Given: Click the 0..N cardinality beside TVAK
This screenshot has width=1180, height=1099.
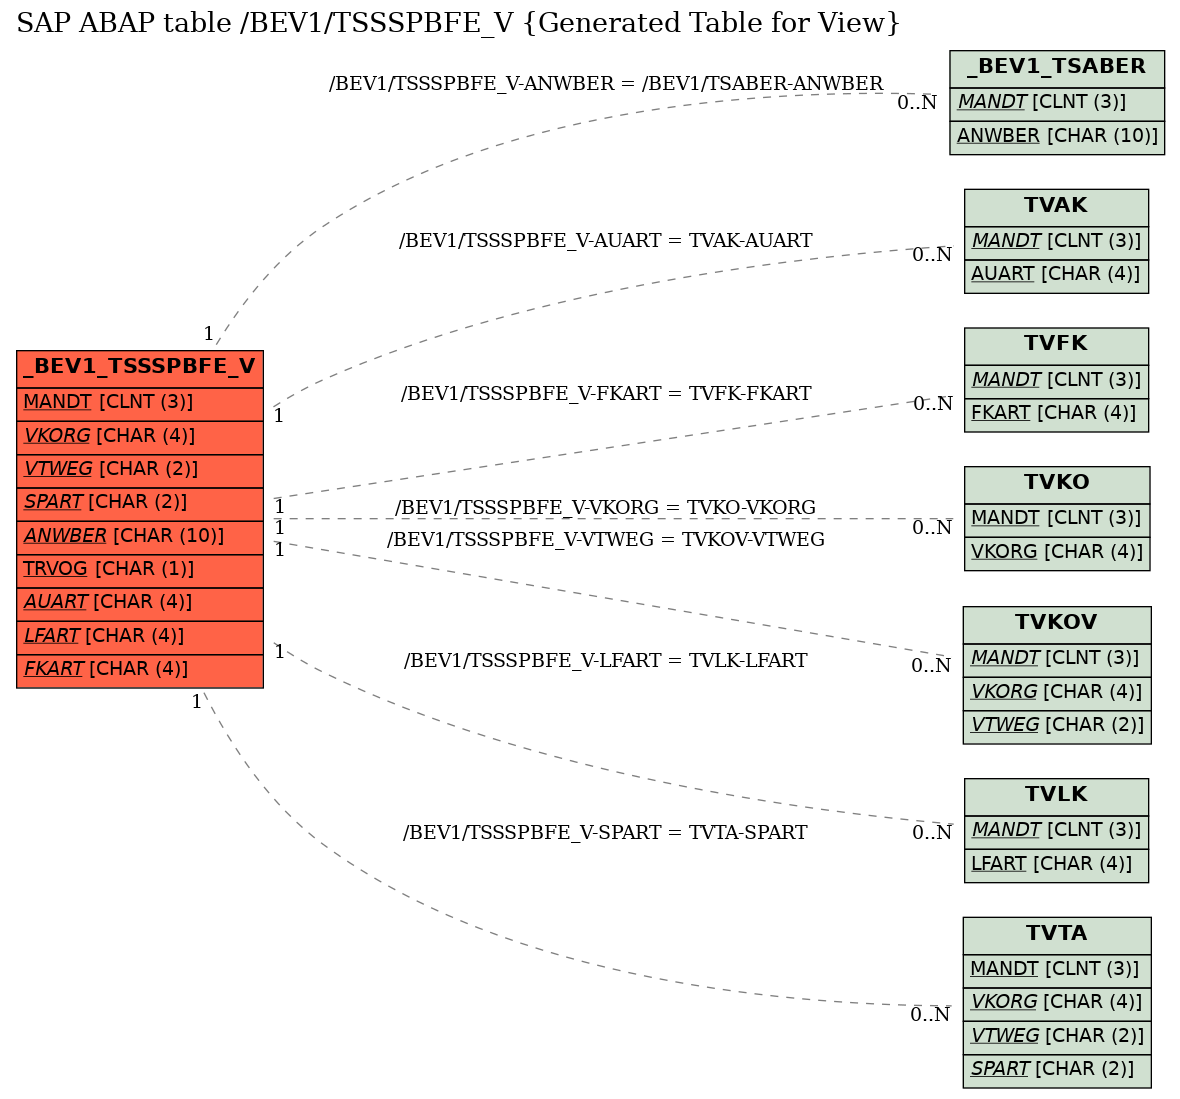Looking at the screenshot, I should point(932,254).
